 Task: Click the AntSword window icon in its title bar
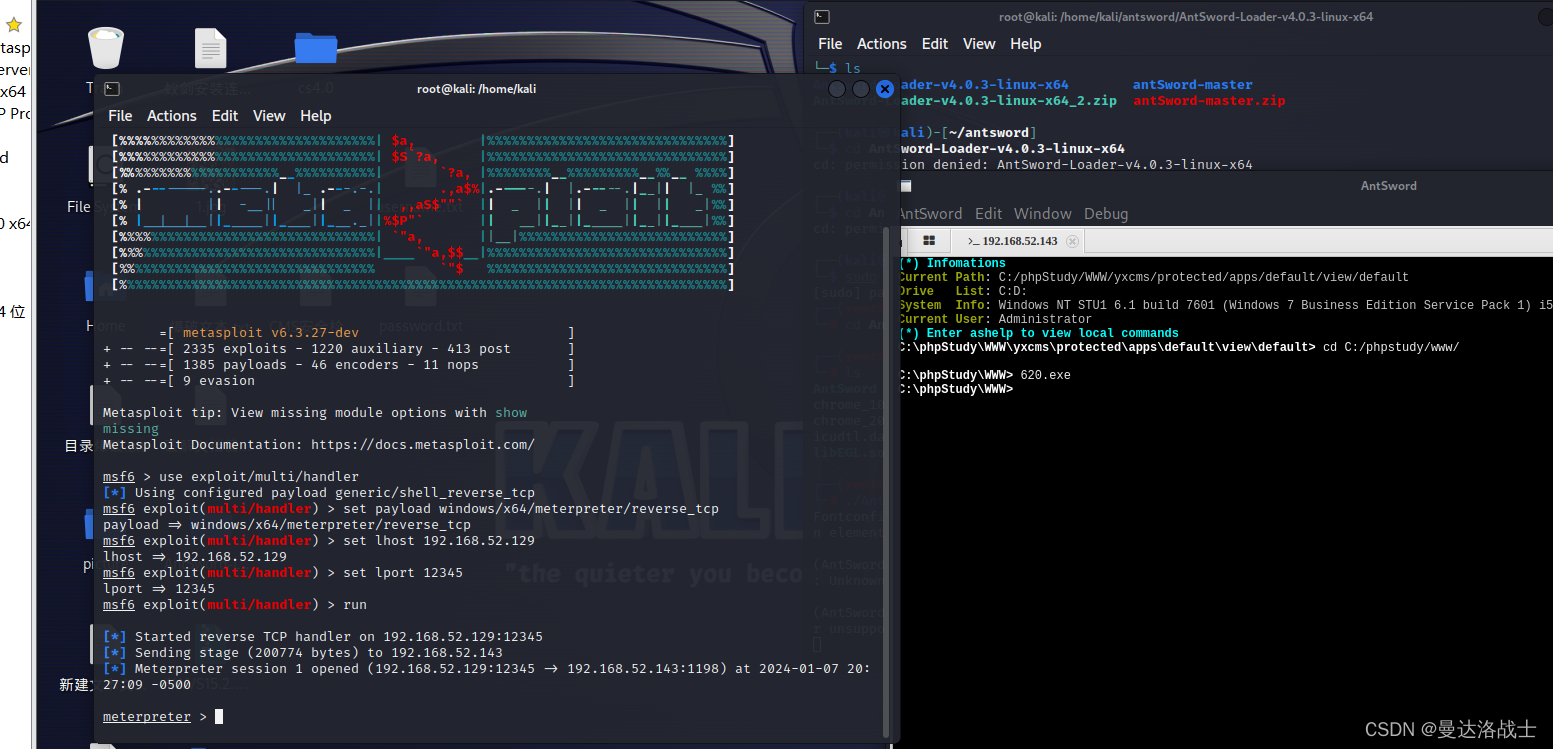coord(906,186)
